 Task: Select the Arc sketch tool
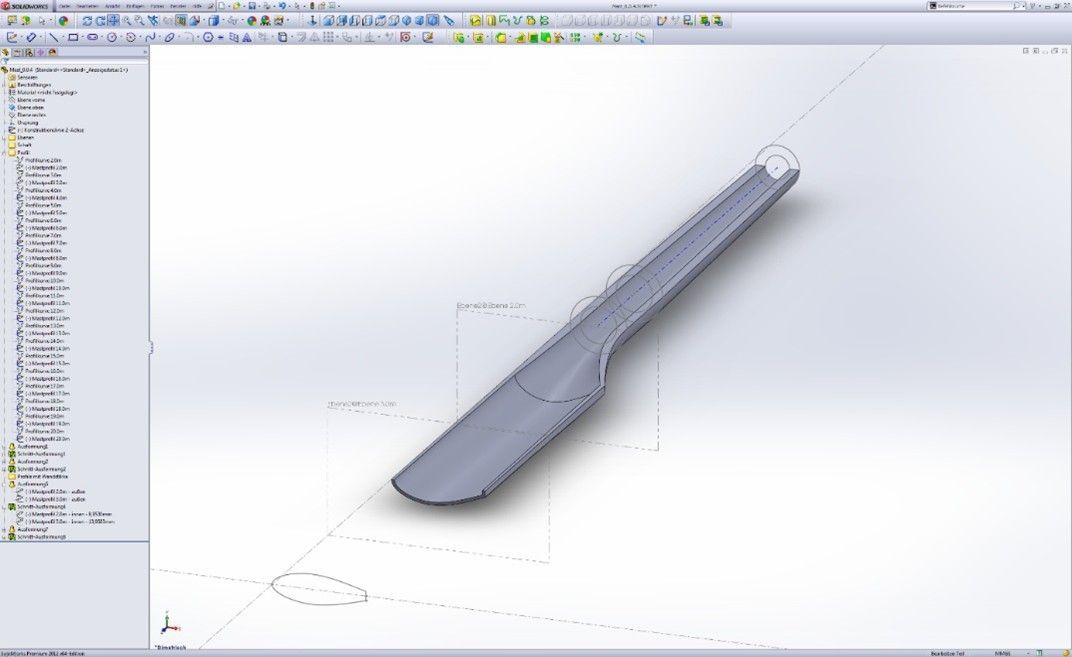[131, 37]
